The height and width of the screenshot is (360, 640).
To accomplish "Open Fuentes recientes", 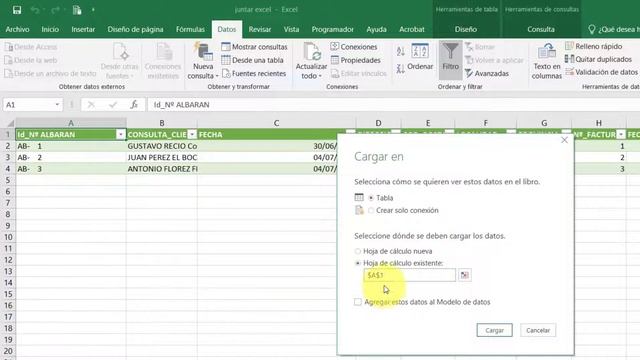I will (x=254, y=73).
